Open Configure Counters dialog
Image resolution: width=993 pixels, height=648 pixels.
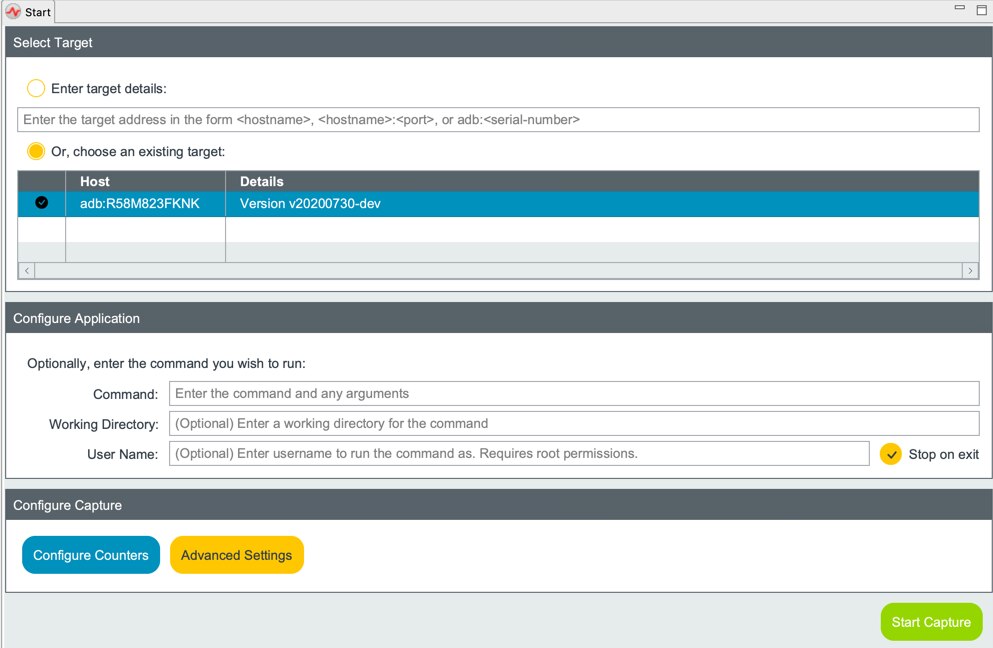click(x=91, y=555)
